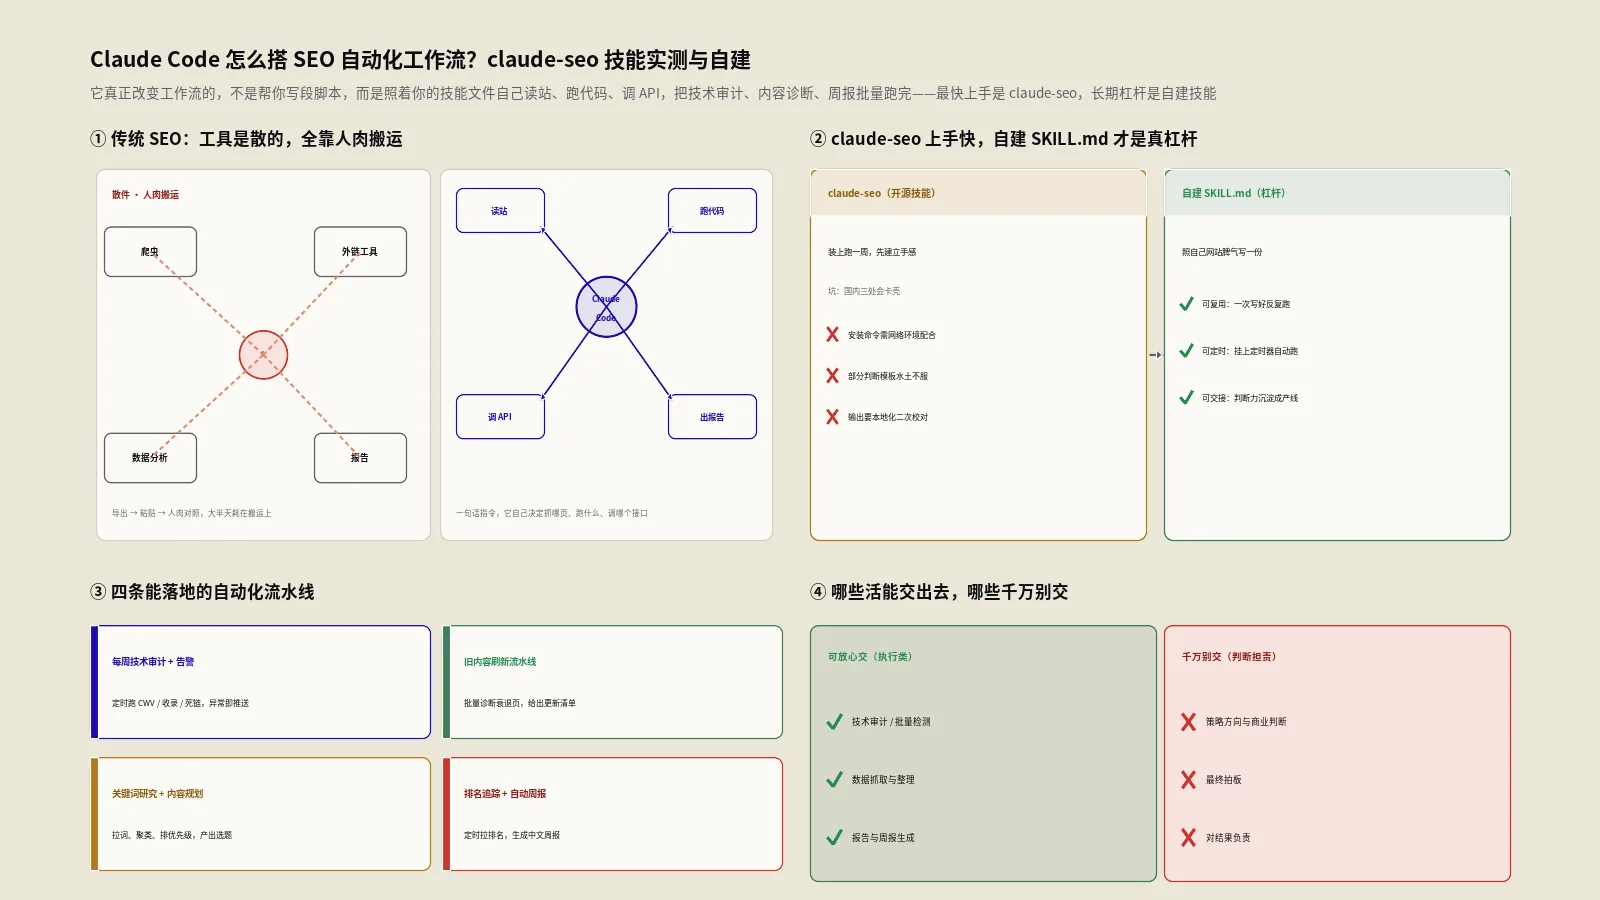Click the text 装上跑一周，先建立手感
The height and width of the screenshot is (900, 1600).
coord(872,252)
